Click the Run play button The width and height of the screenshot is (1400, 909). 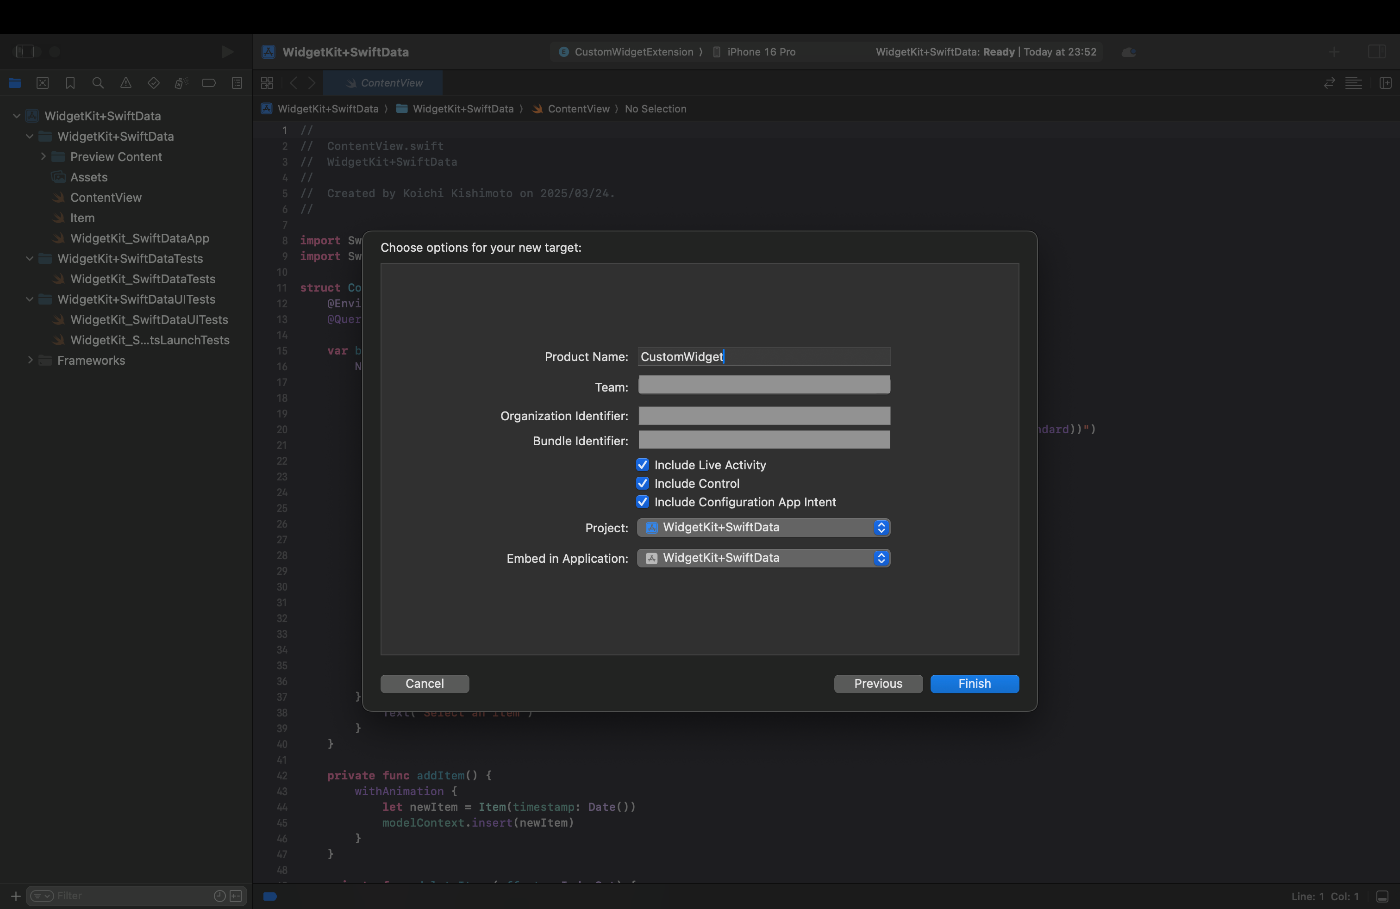coord(227,51)
